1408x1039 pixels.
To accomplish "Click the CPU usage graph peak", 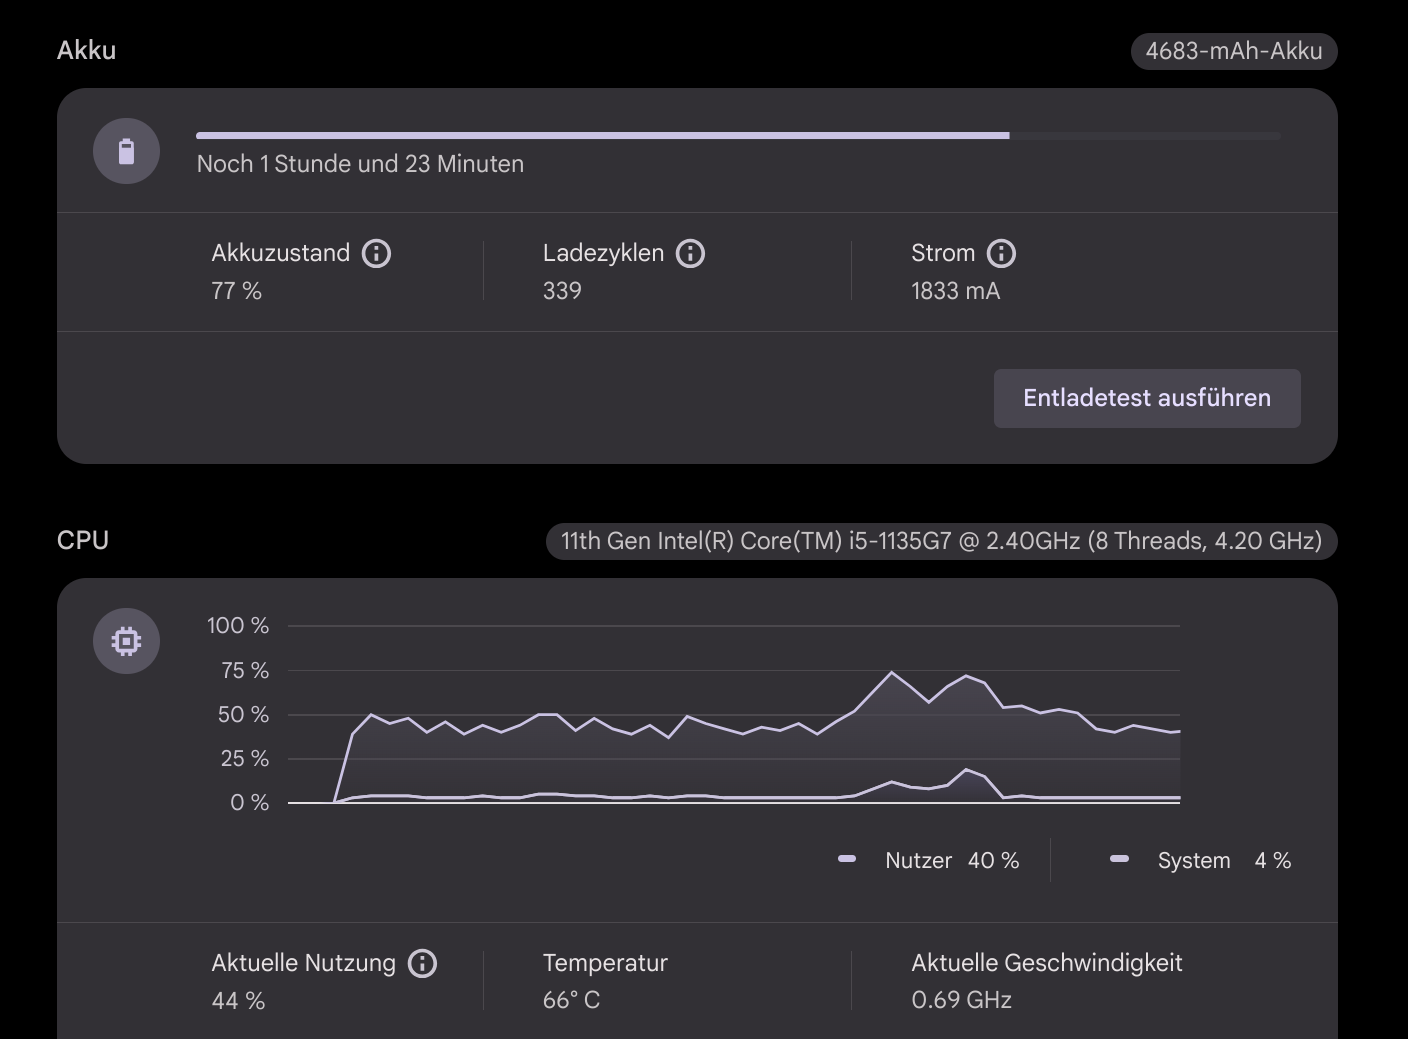I will coord(891,673).
